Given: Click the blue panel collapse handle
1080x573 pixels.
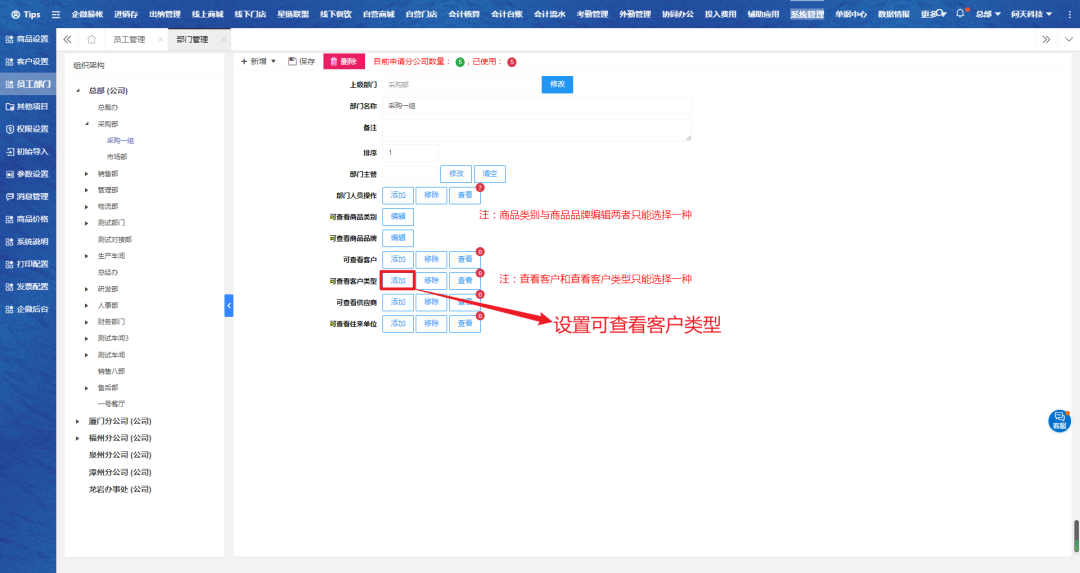Looking at the screenshot, I should pos(228,305).
